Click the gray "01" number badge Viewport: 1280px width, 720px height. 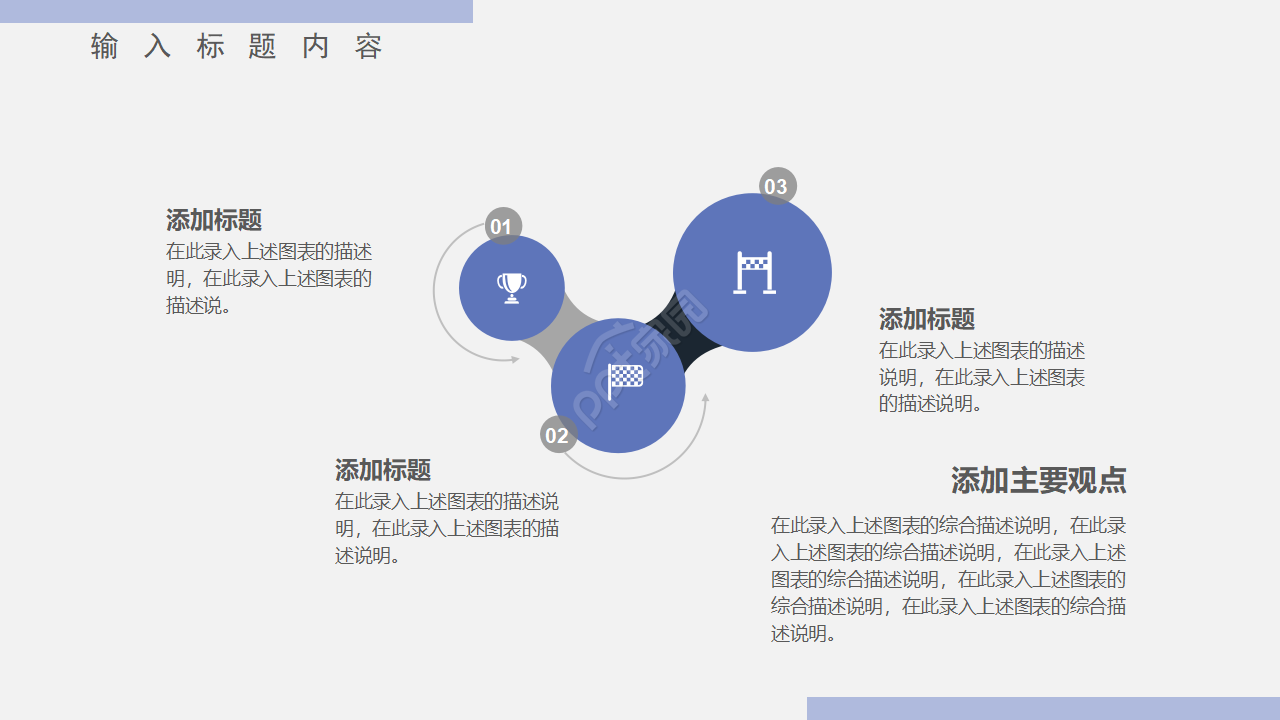pyautogui.click(x=501, y=226)
